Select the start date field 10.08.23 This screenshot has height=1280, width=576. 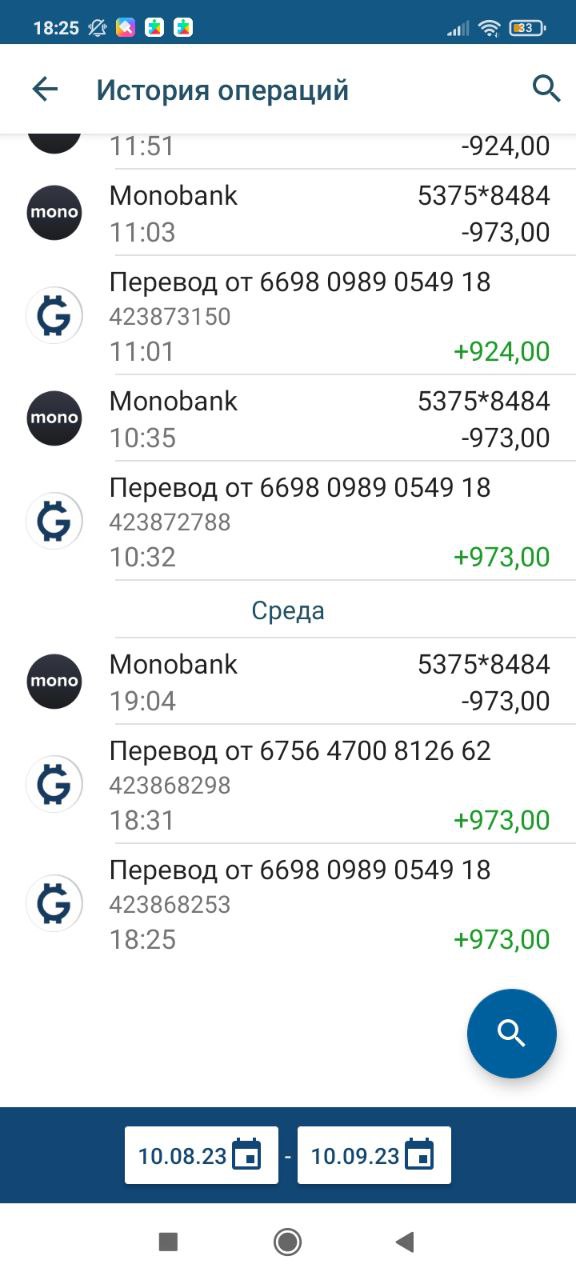coord(201,1155)
